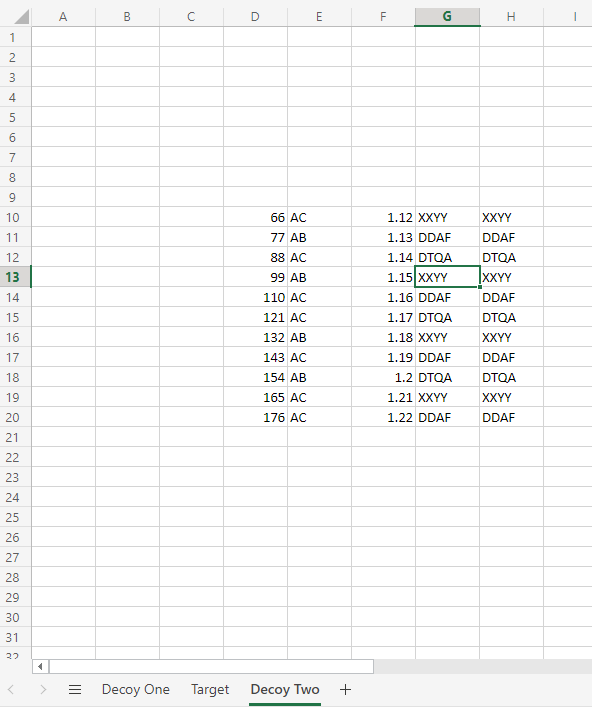Click cell with value 165
This screenshot has width=592, height=707.
coord(256,397)
